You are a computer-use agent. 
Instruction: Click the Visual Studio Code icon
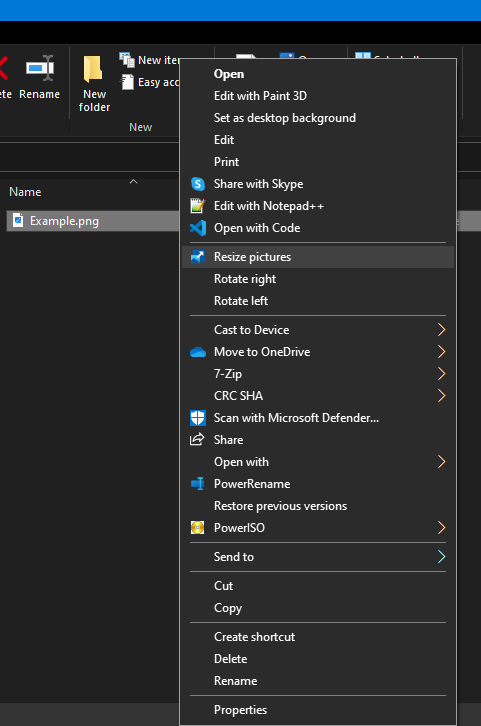click(198, 228)
